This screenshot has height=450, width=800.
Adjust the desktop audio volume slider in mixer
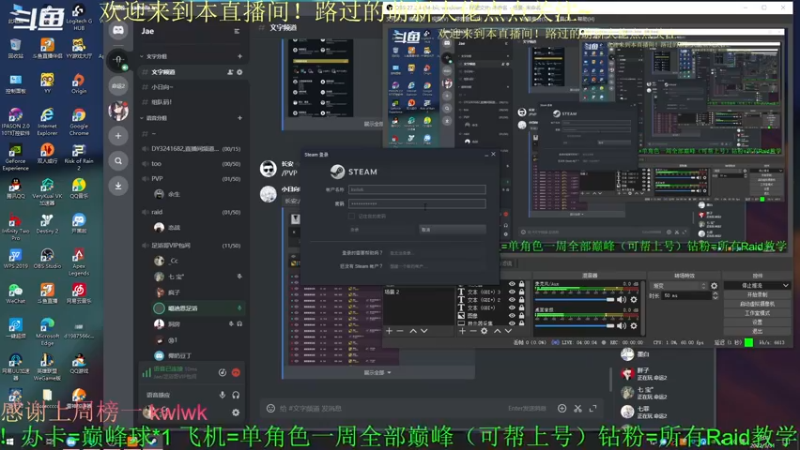click(x=574, y=325)
